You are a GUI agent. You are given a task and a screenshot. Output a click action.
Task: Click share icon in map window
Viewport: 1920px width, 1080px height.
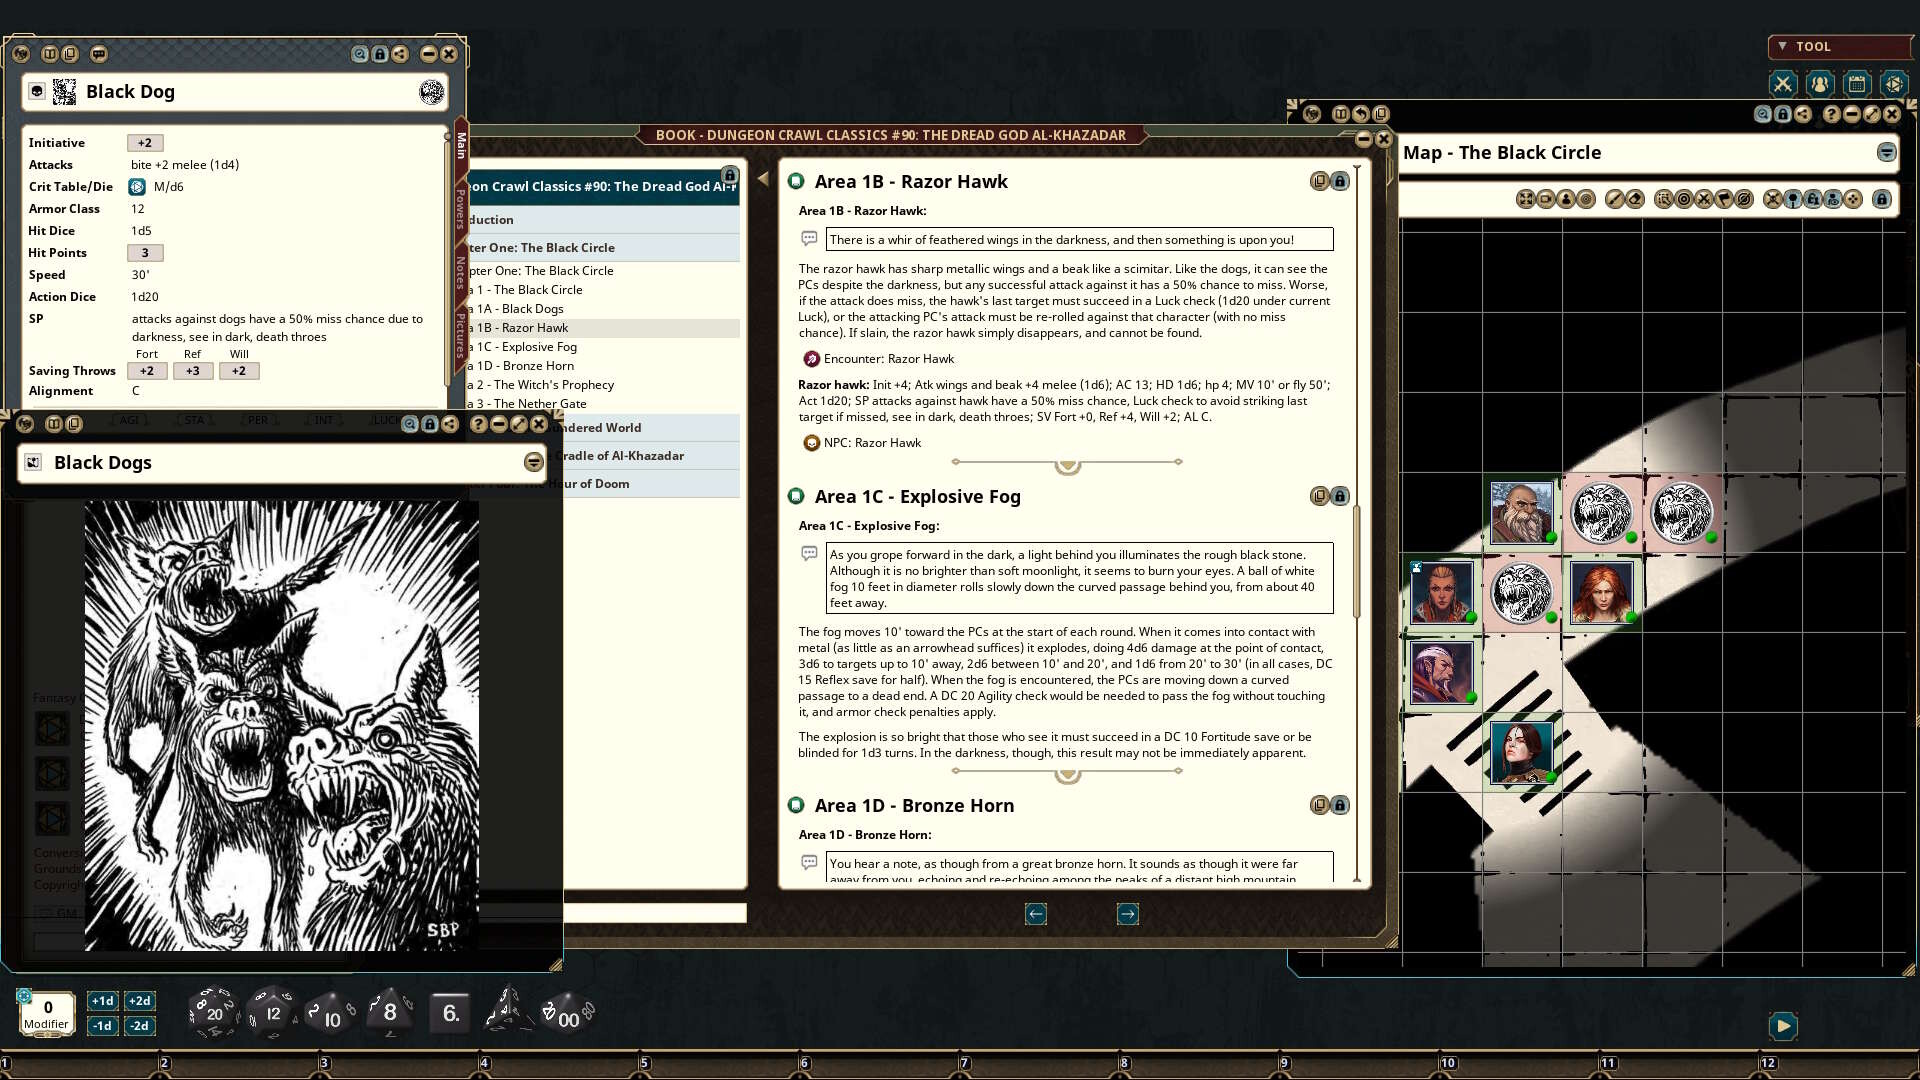(x=1803, y=114)
